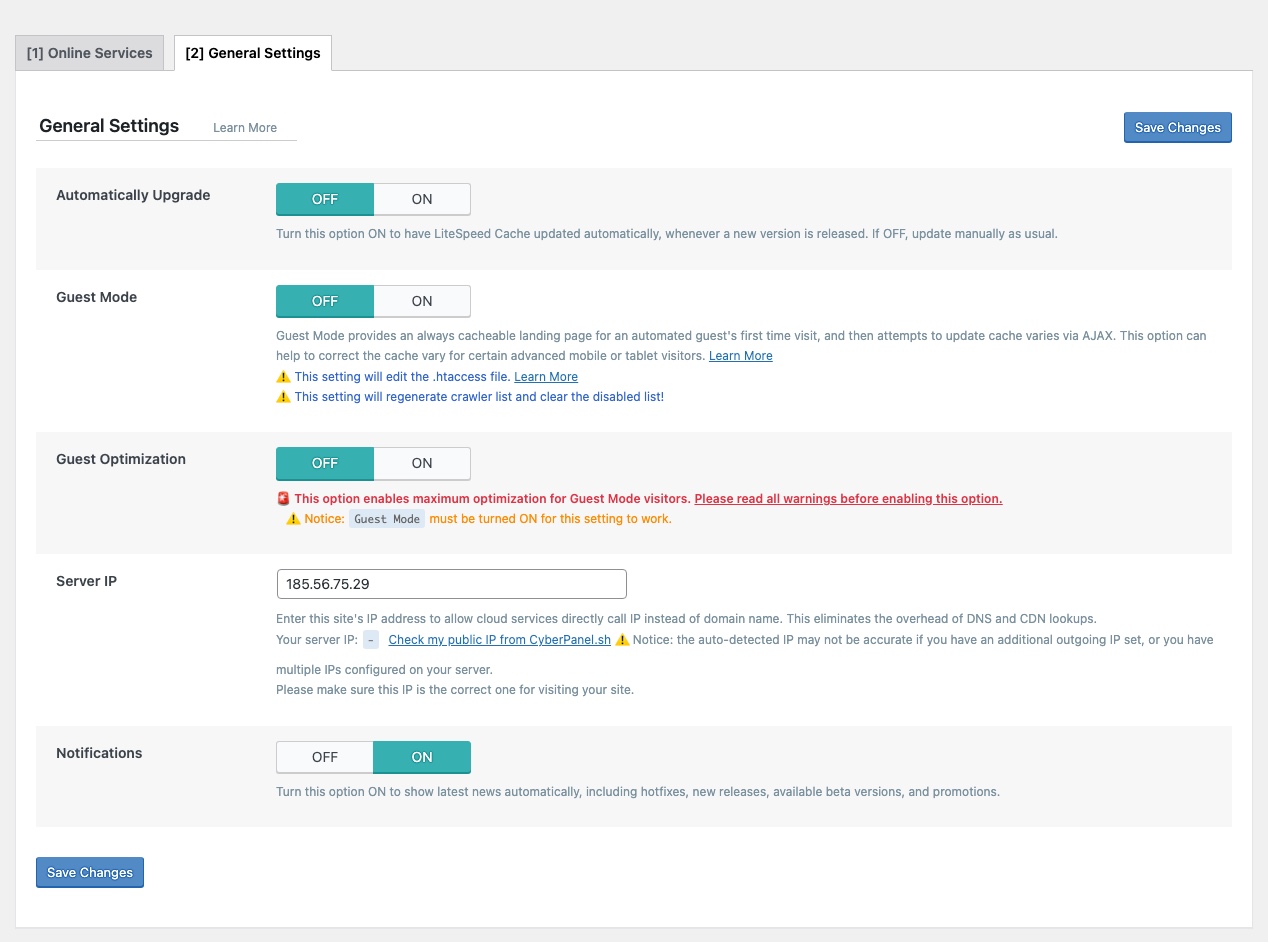Set Guest Optimization to OFF
1268x942 pixels.
coord(325,463)
